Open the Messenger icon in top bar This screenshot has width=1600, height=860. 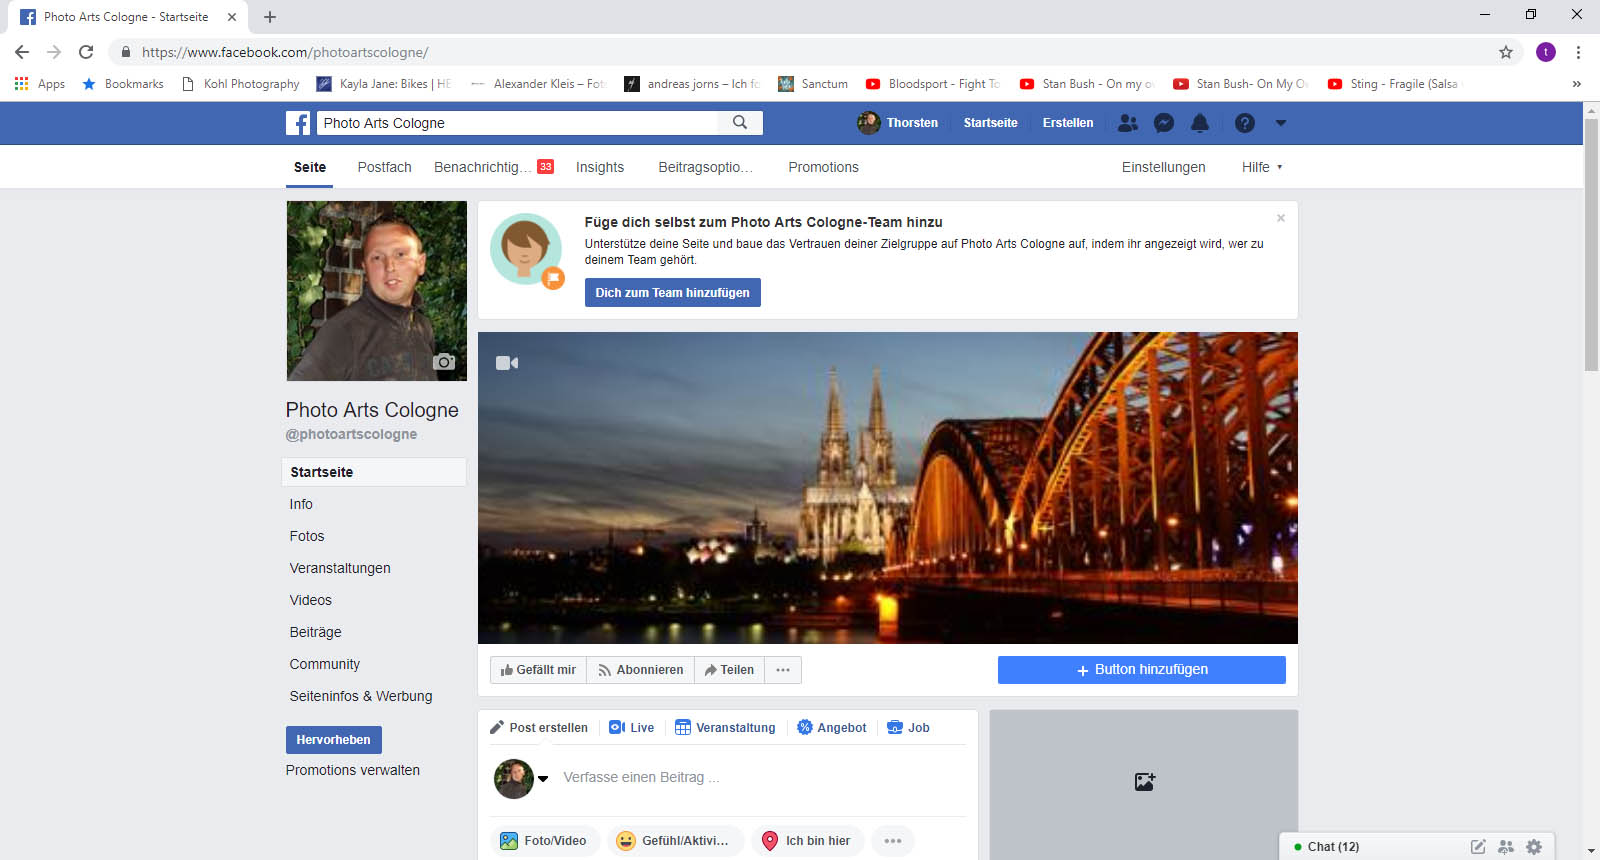click(1164, 123)
